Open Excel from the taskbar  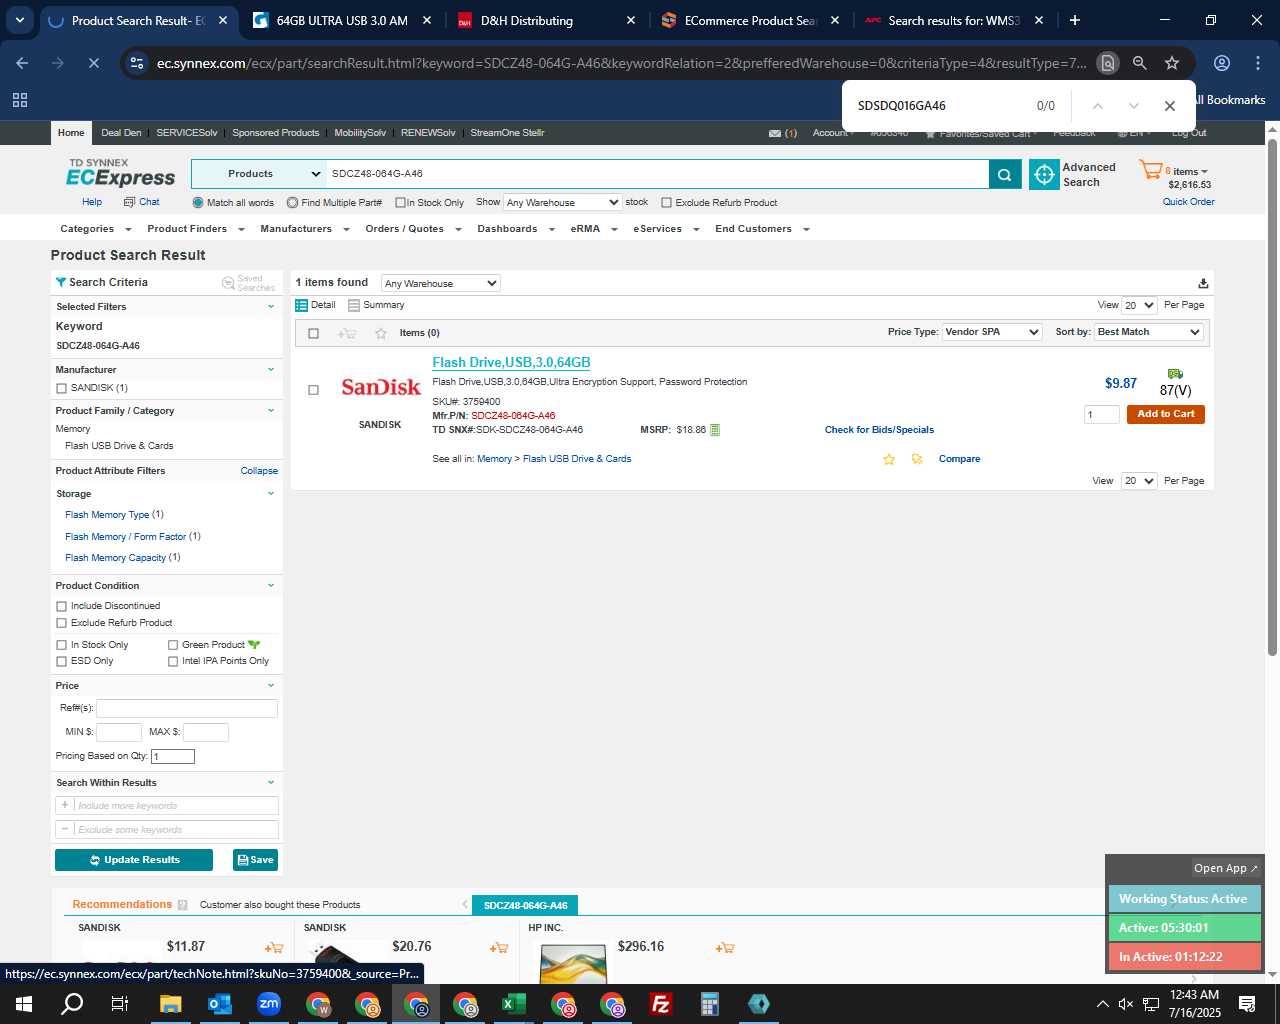[x=514, y=1004]
